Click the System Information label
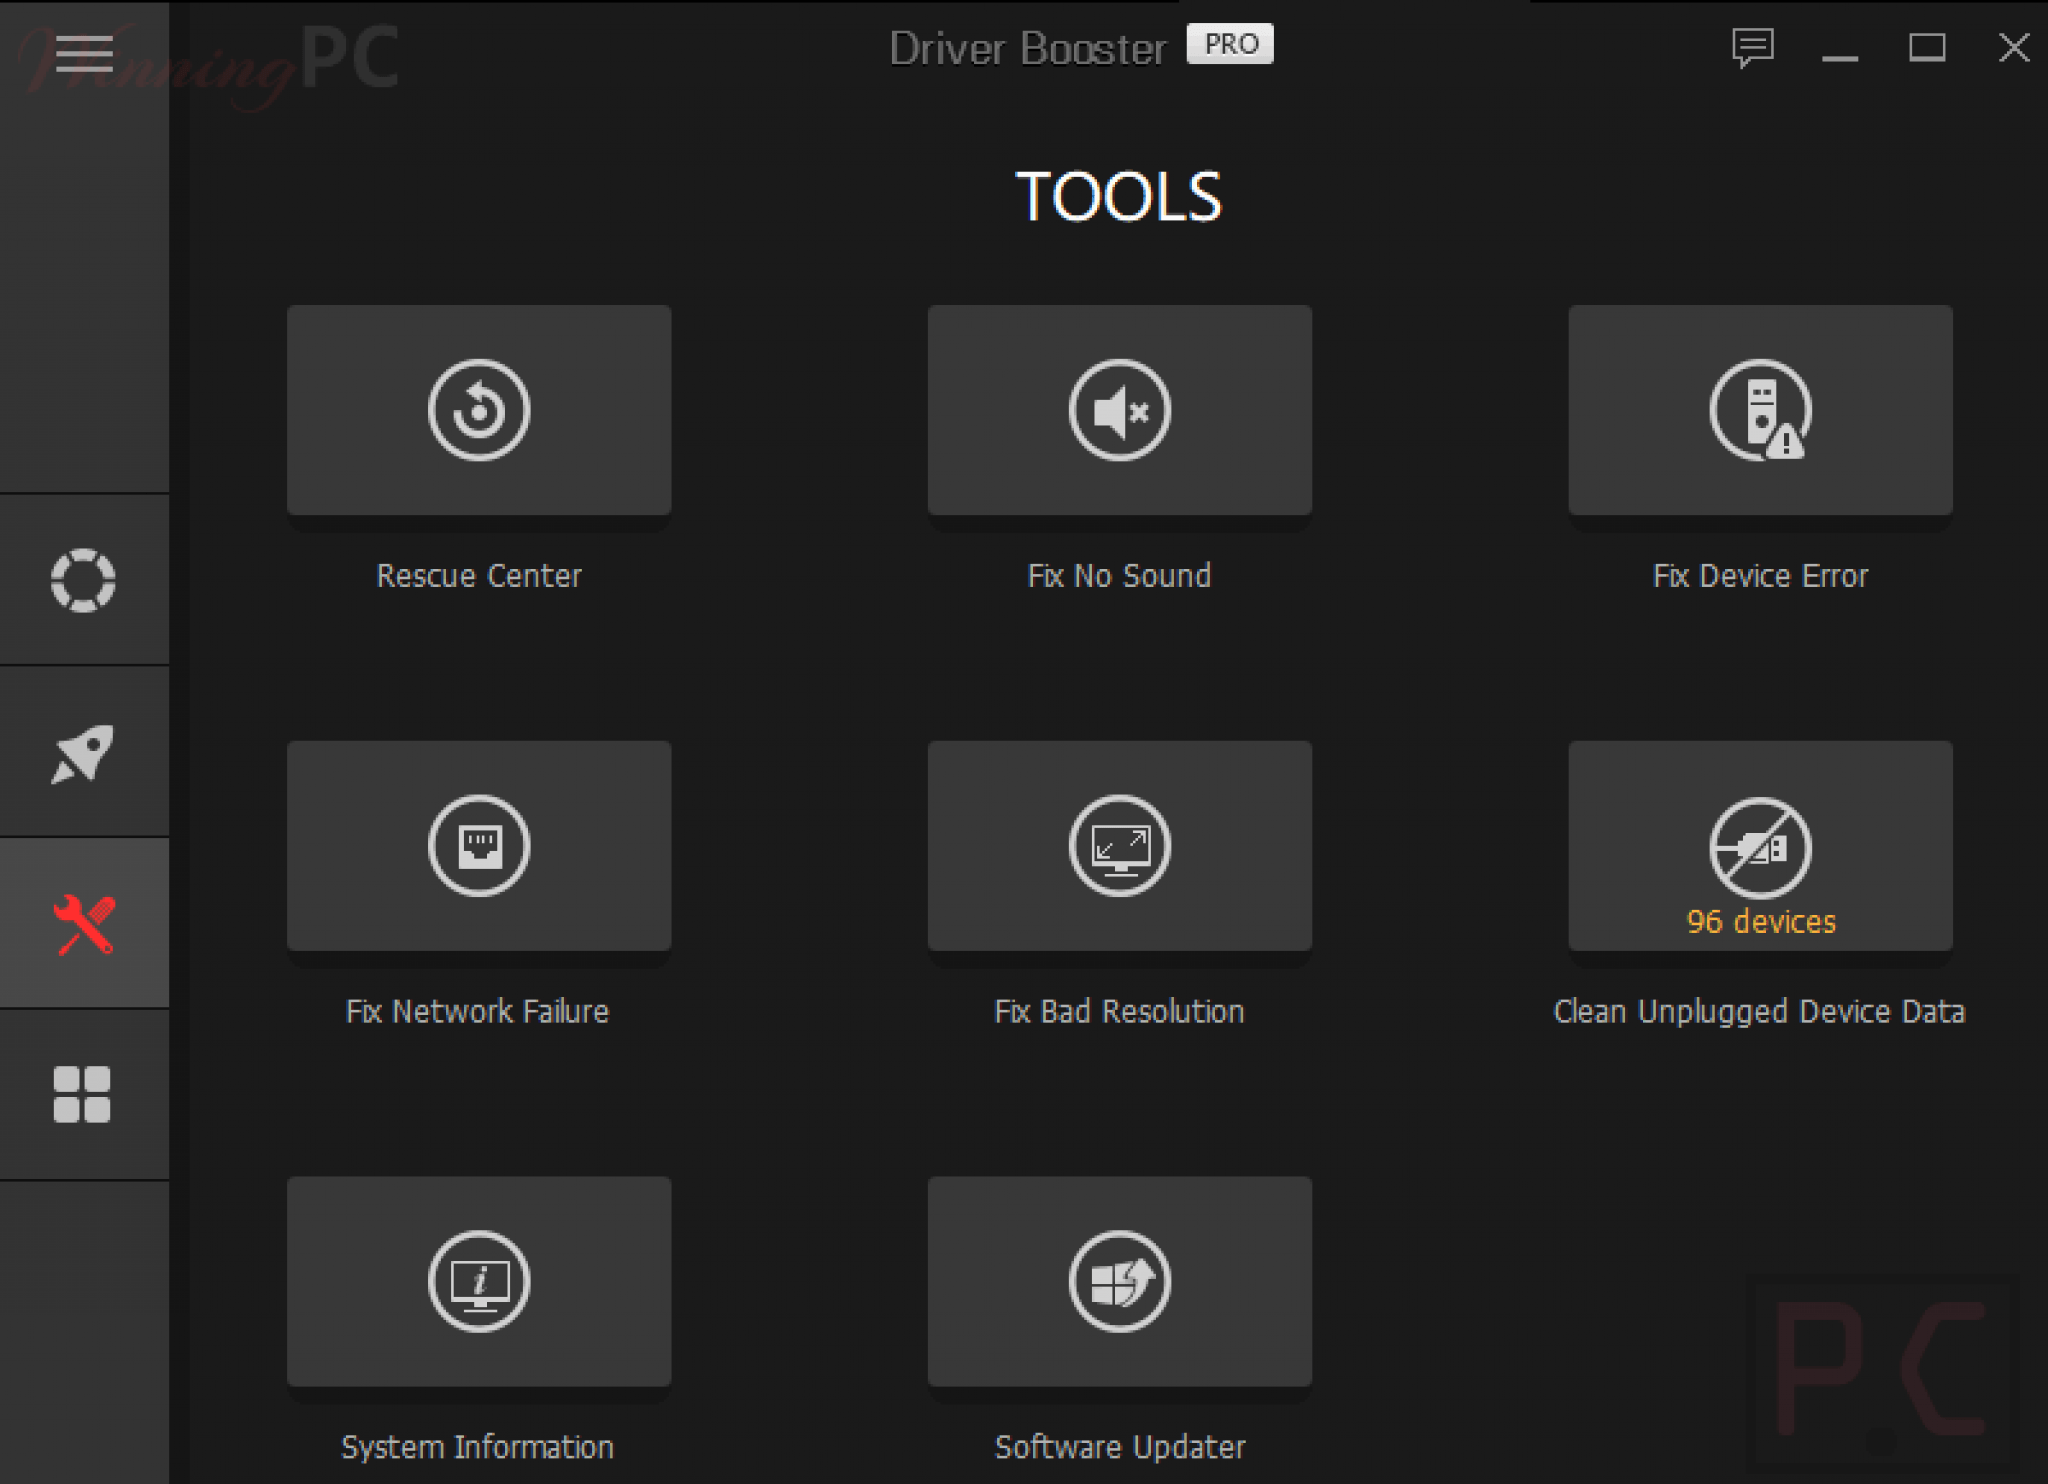This screenshot has height=1484, width=2048. click(x=477, y=1447)
